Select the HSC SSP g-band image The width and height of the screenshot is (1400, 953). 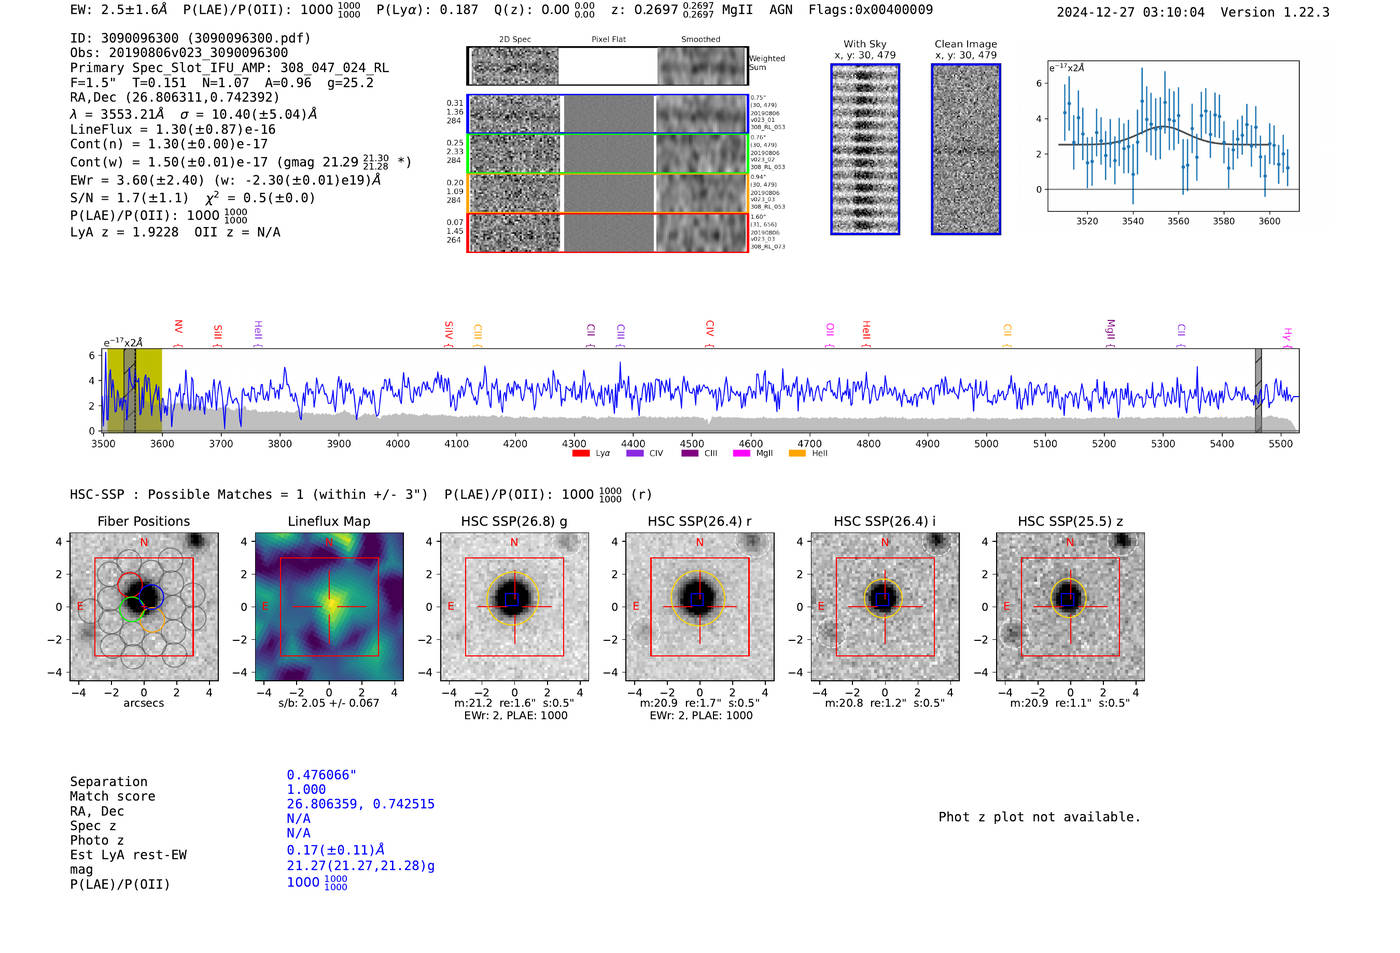click(514, 607)
